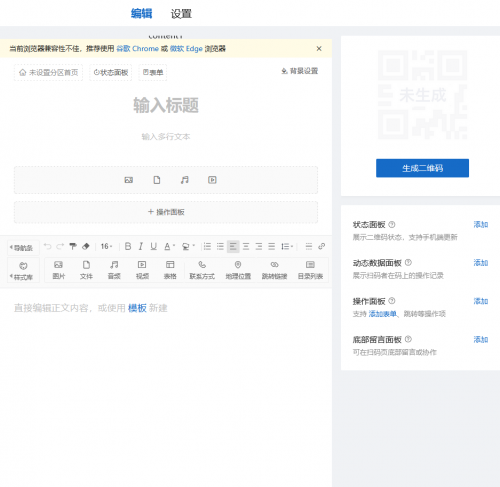Switch to the 编辑 tab
The height and width of the screenshot is (487, 500).
pyautogui.click(x=142, y=13)
